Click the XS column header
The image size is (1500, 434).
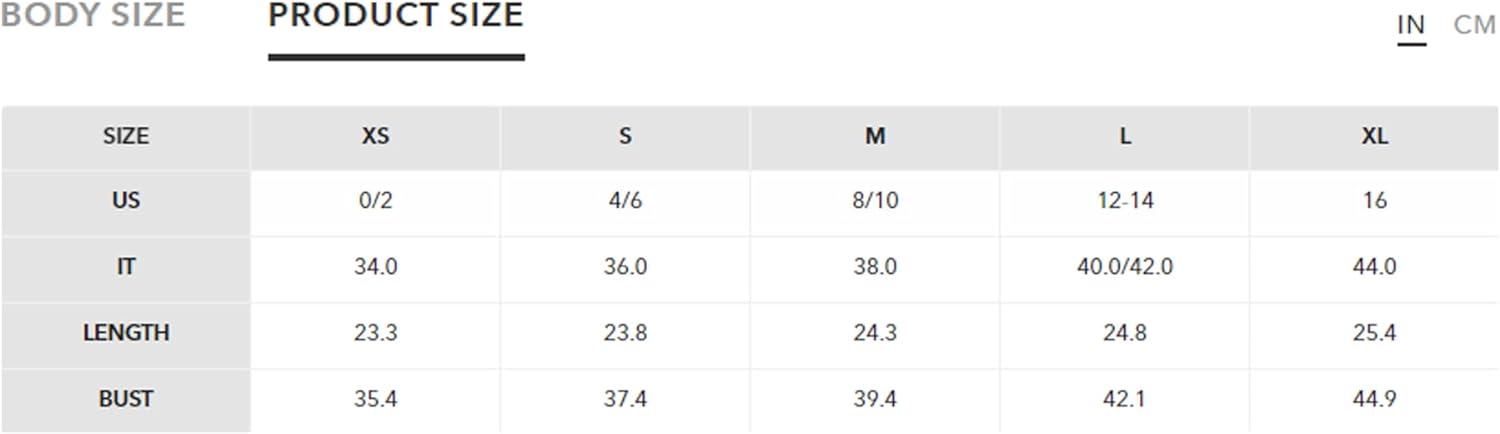(375, 137)
